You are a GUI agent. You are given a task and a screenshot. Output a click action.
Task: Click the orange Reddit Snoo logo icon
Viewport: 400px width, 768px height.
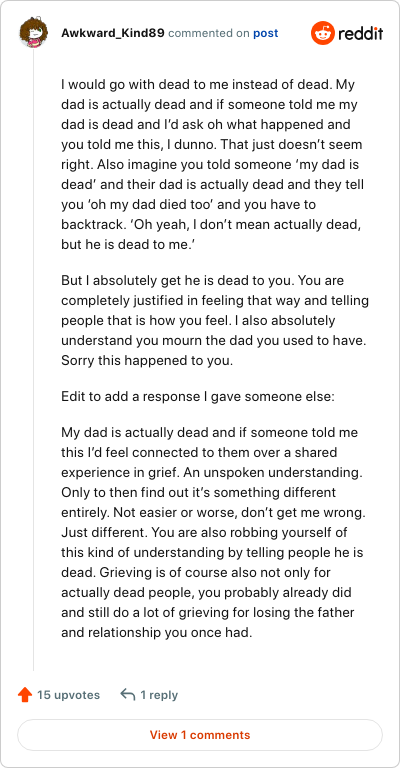[x=322, y=33]
